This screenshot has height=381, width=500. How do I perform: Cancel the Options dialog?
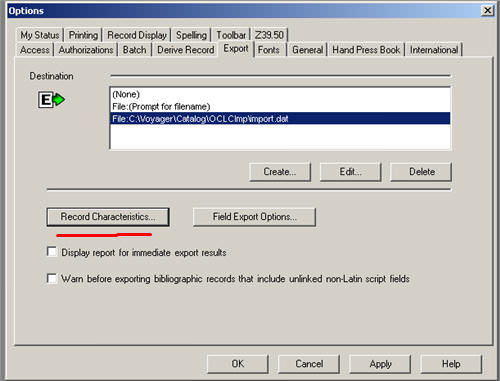click(x=309, y=364)
